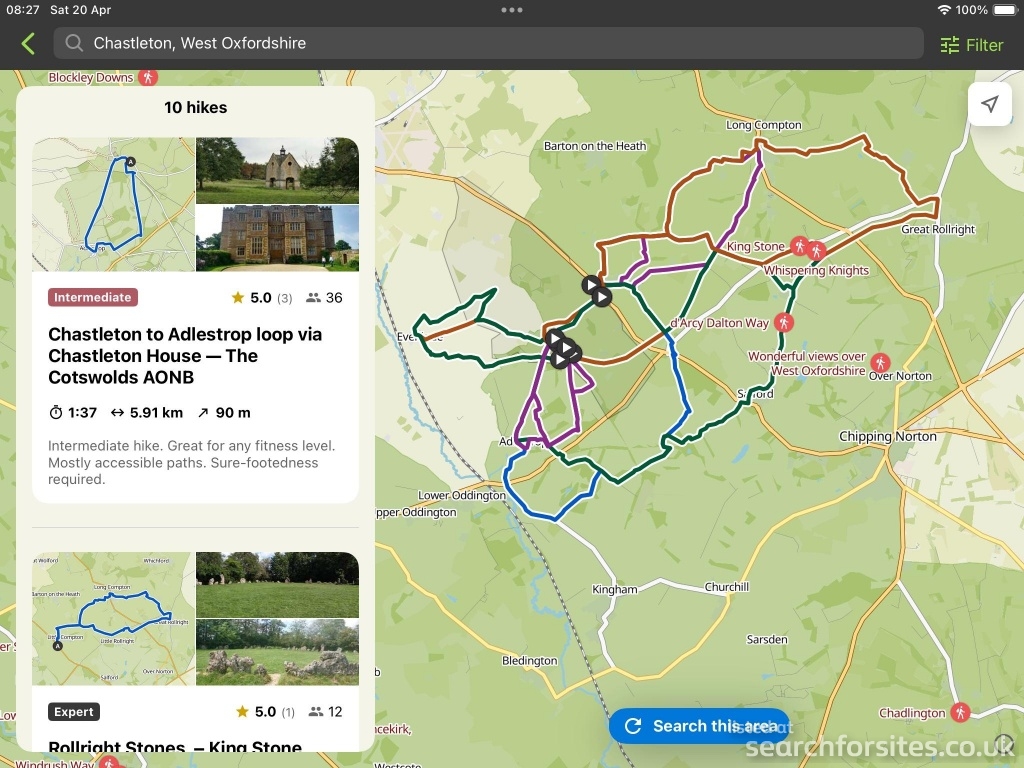Tap the Wonderful views highlight marker
The image size is (1024, 768).
tap(880, 362)
